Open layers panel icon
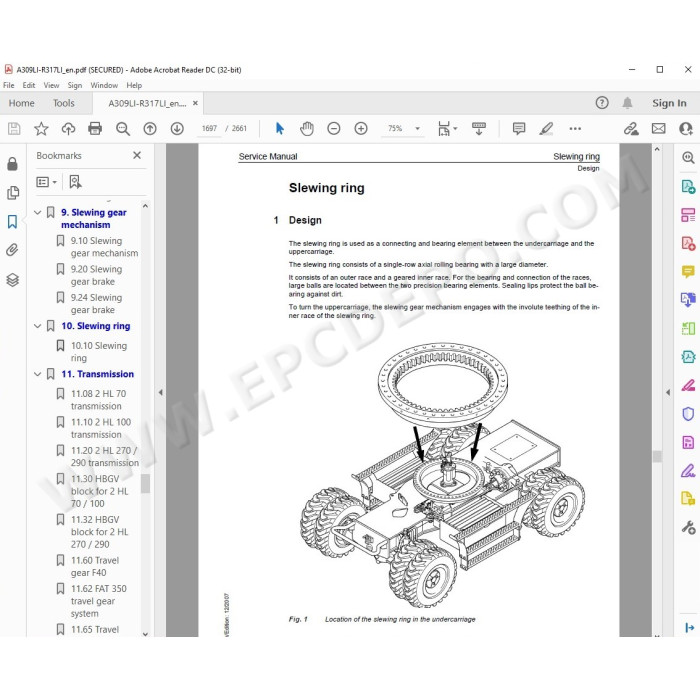The height and width of the screenshot is (700, 700). click(x=12, y=280)
